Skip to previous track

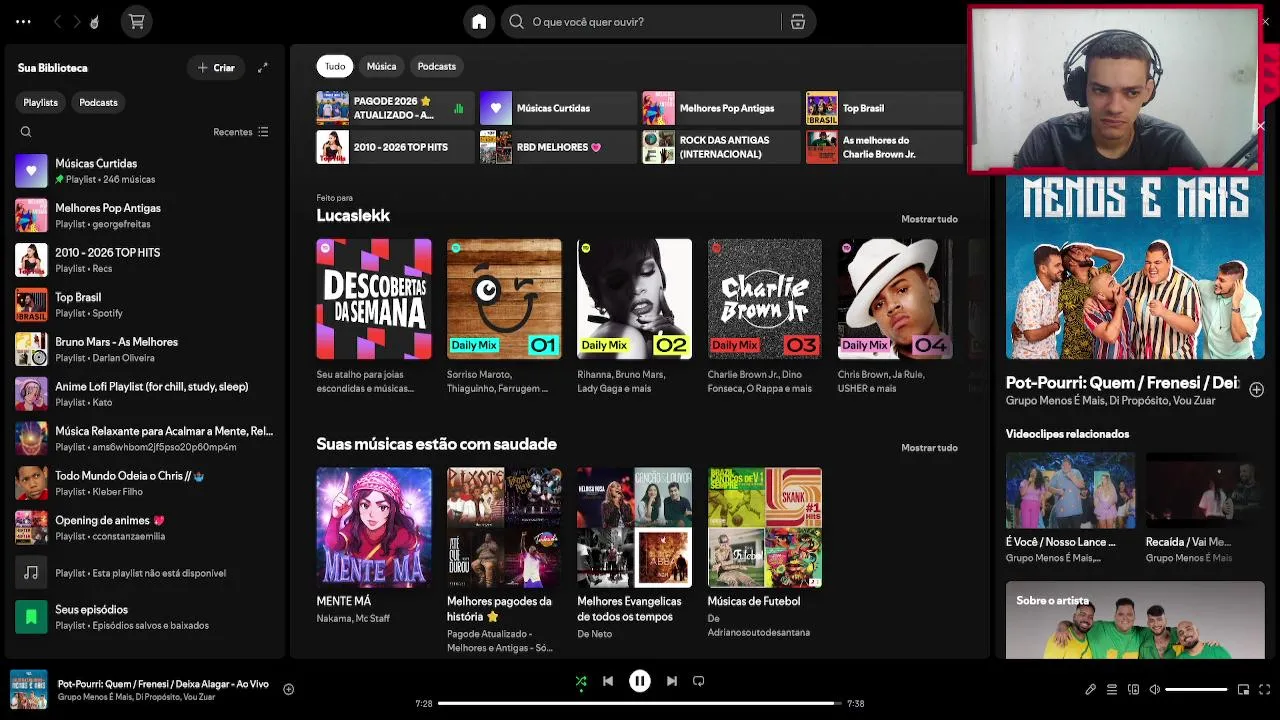(608, 682)
